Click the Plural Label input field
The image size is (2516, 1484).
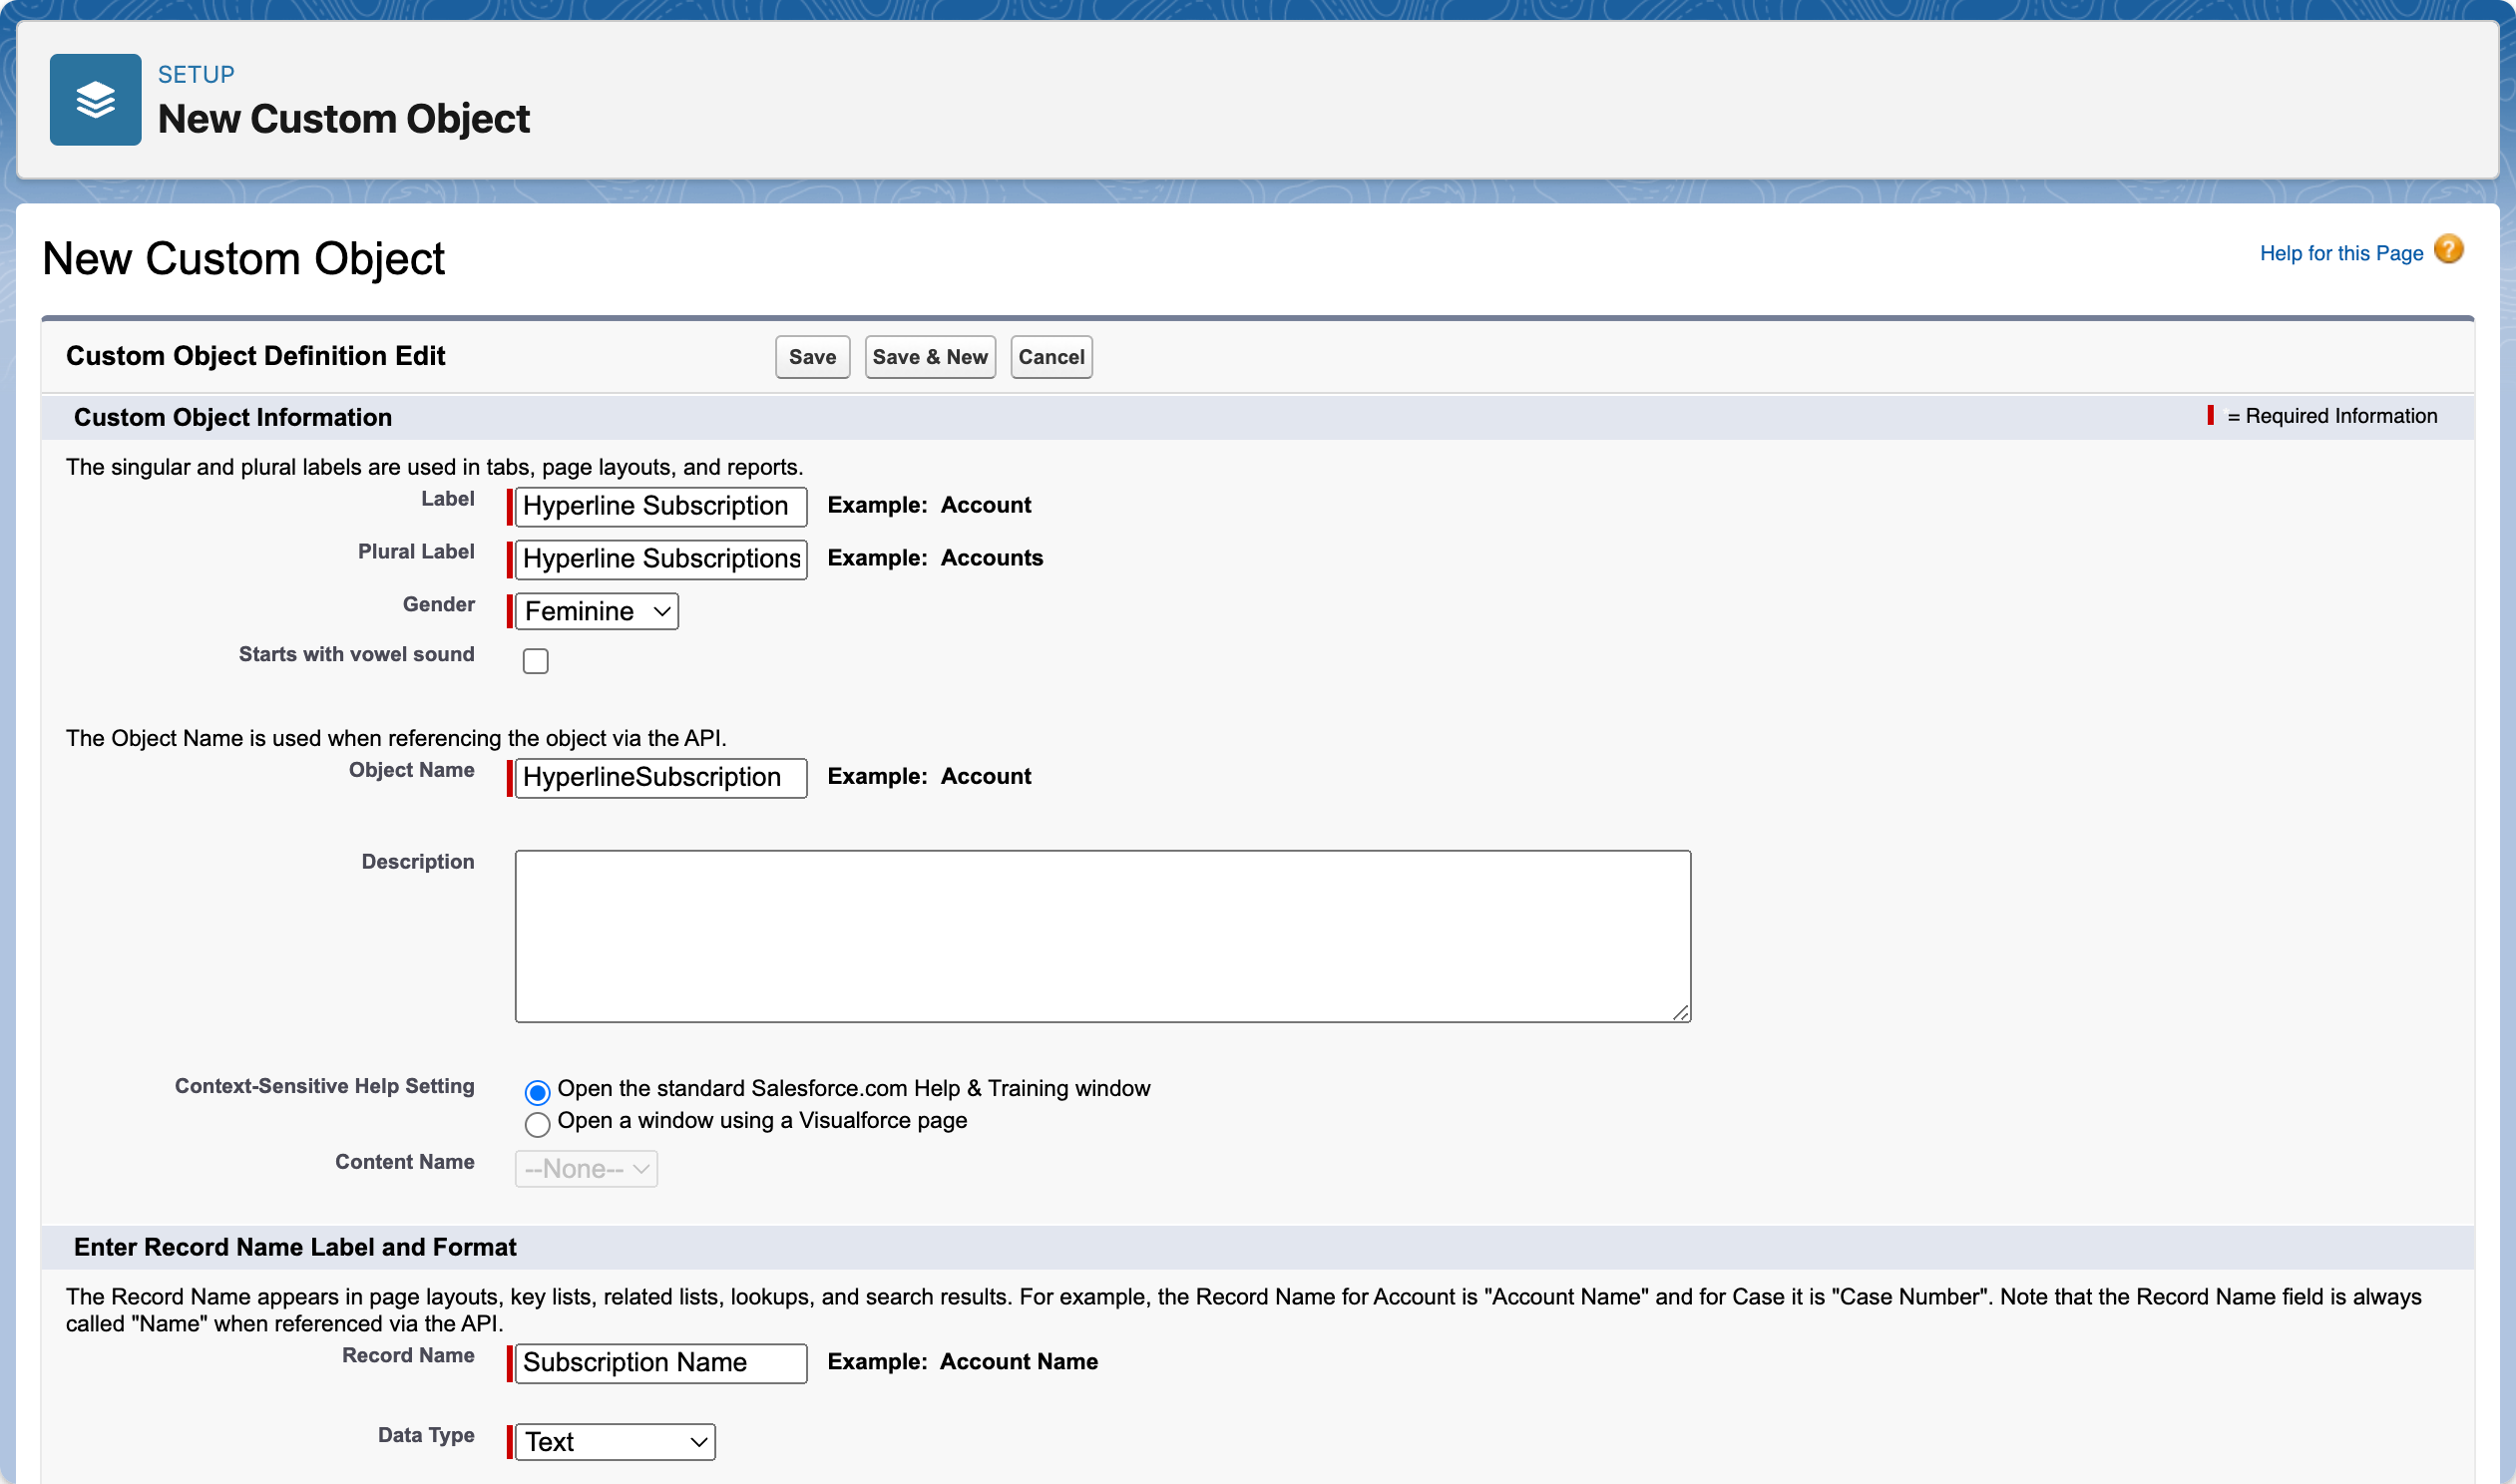coord(661,559)
